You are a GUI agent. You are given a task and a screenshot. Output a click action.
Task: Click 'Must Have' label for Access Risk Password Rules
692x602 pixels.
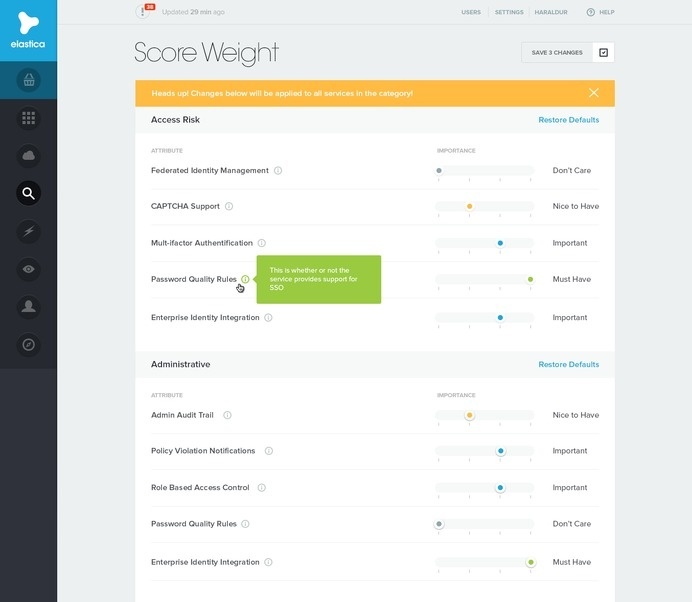(572, 279)
